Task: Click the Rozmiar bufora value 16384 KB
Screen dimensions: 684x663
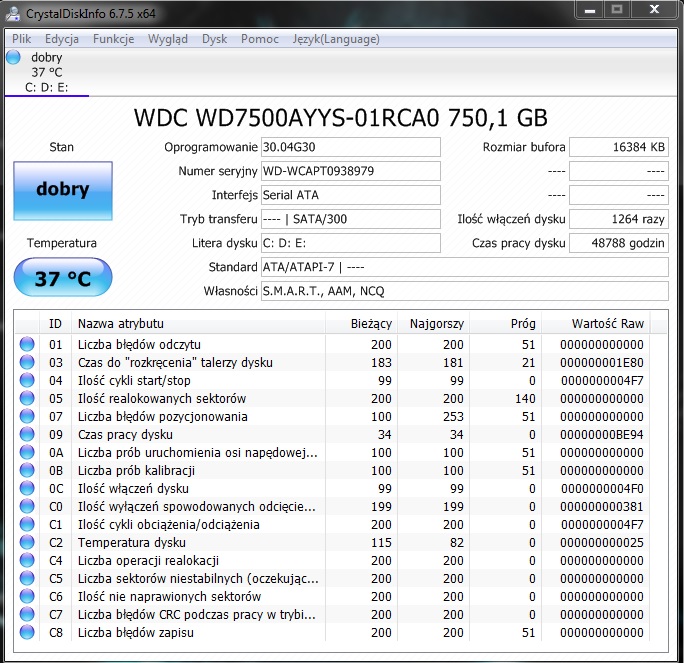Action: click(619, 147)
